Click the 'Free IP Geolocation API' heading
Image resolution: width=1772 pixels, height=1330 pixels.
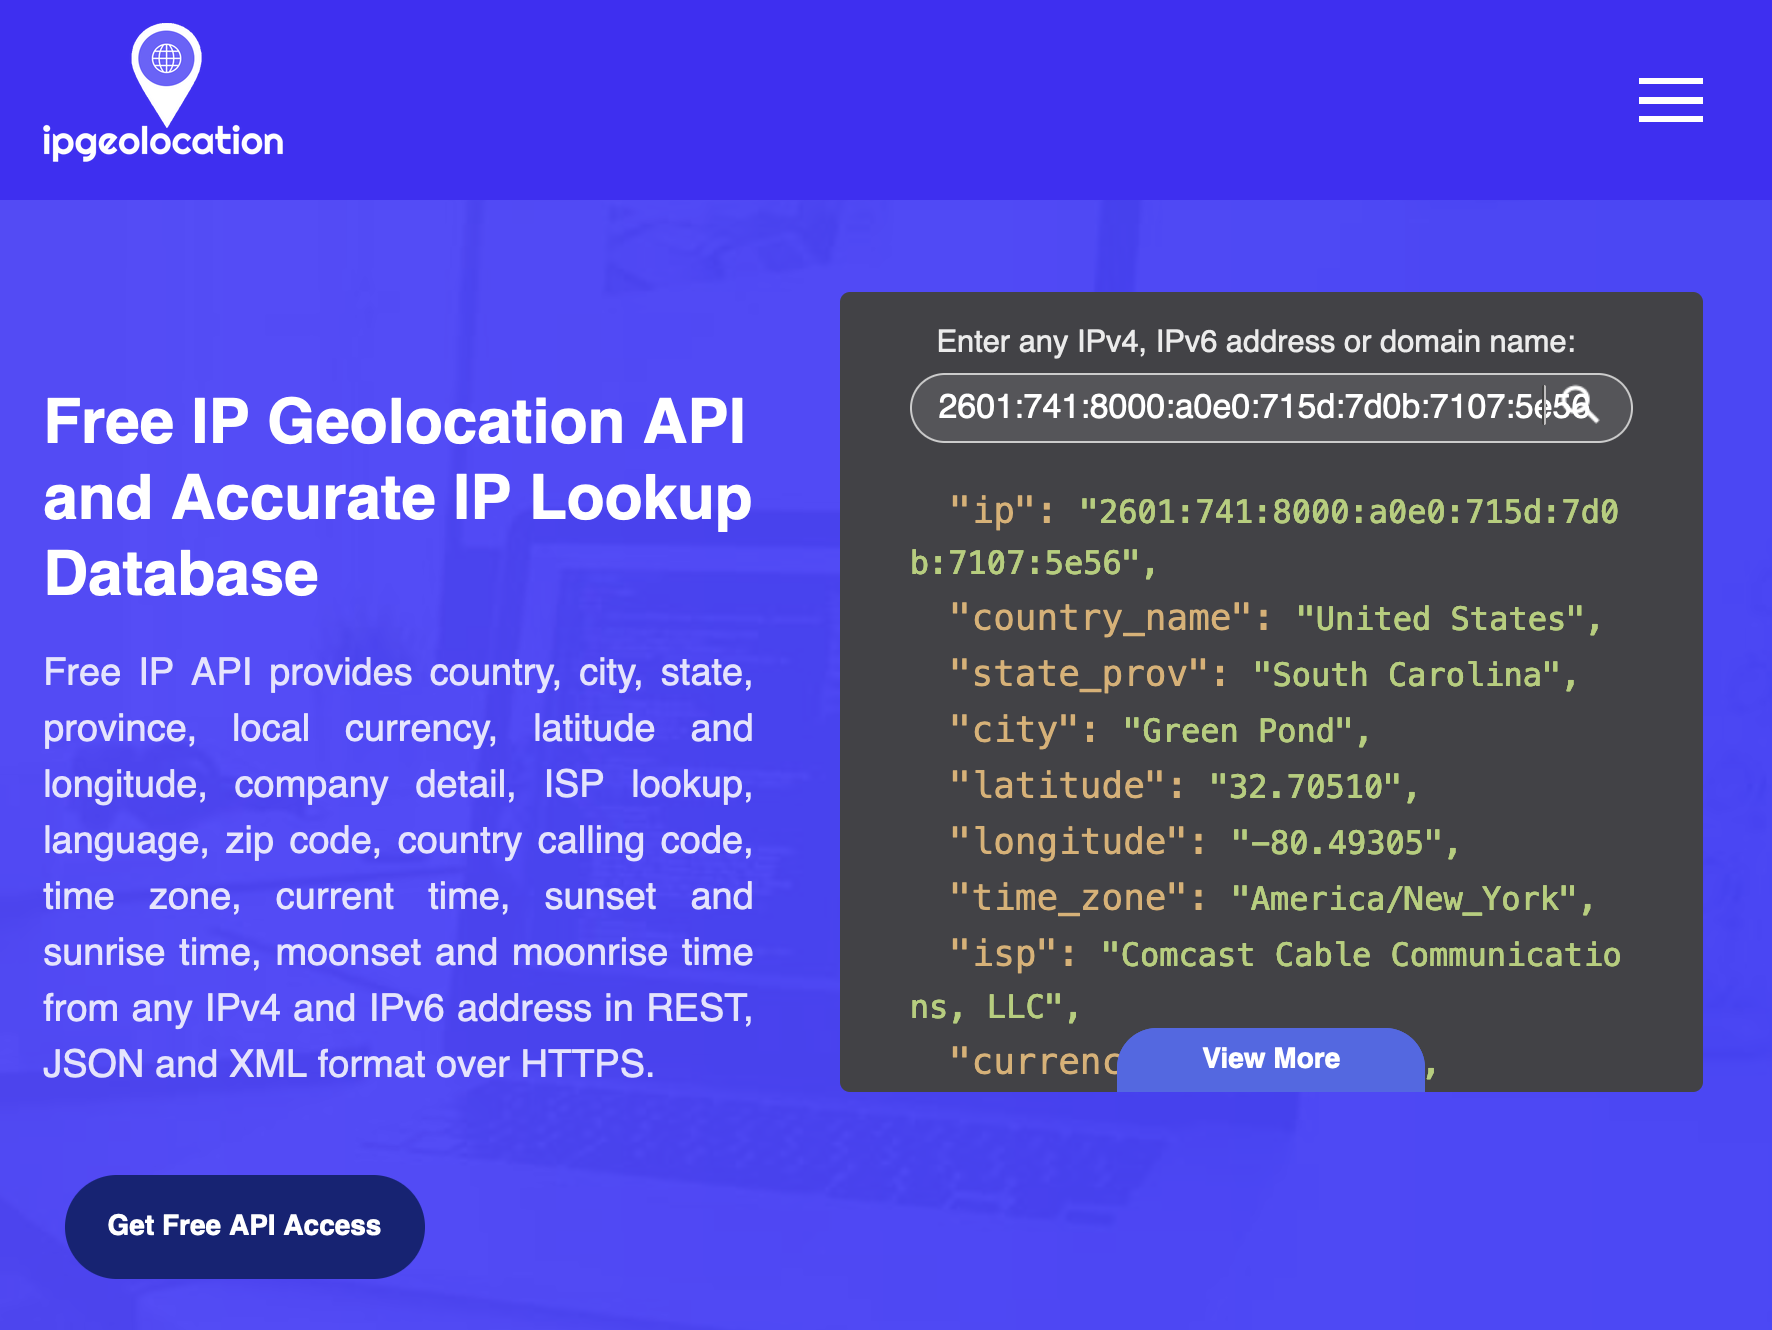click(398, 497)
